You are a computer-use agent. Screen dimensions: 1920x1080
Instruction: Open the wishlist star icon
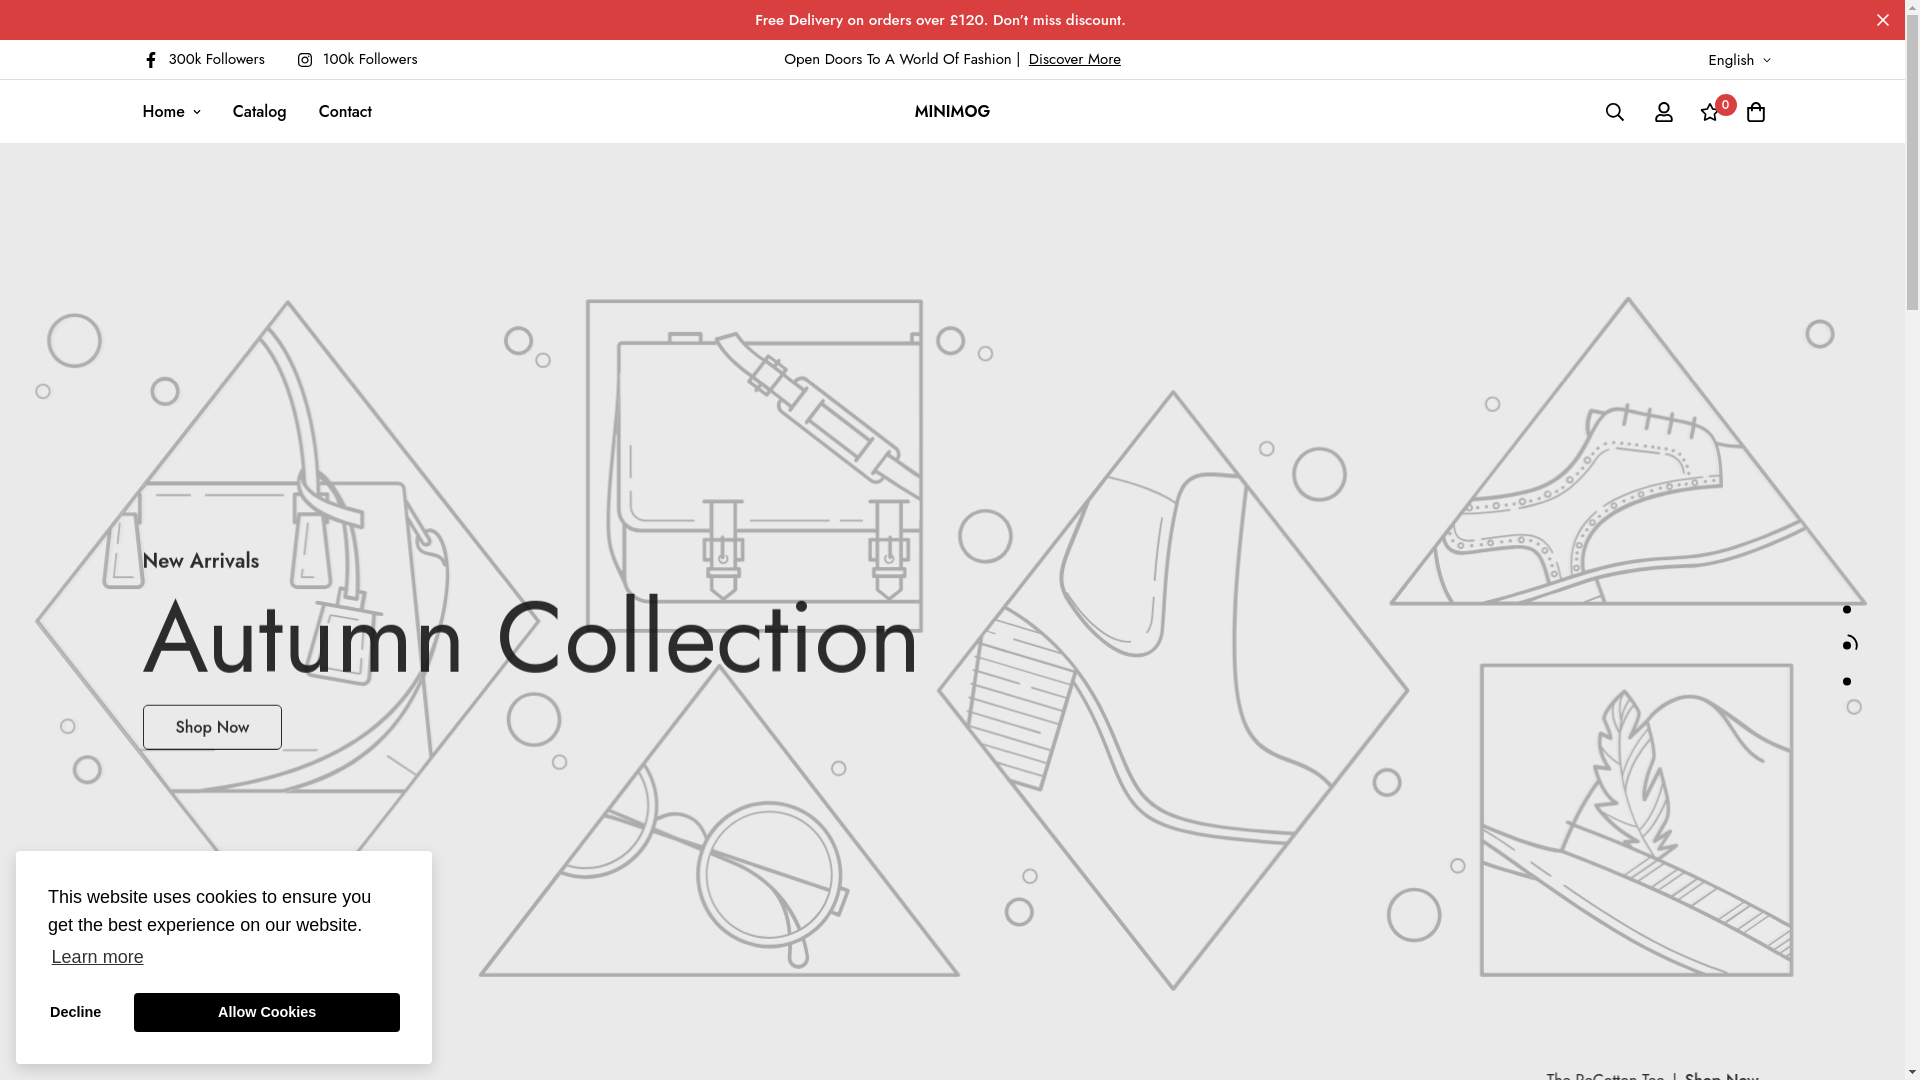1710,112
